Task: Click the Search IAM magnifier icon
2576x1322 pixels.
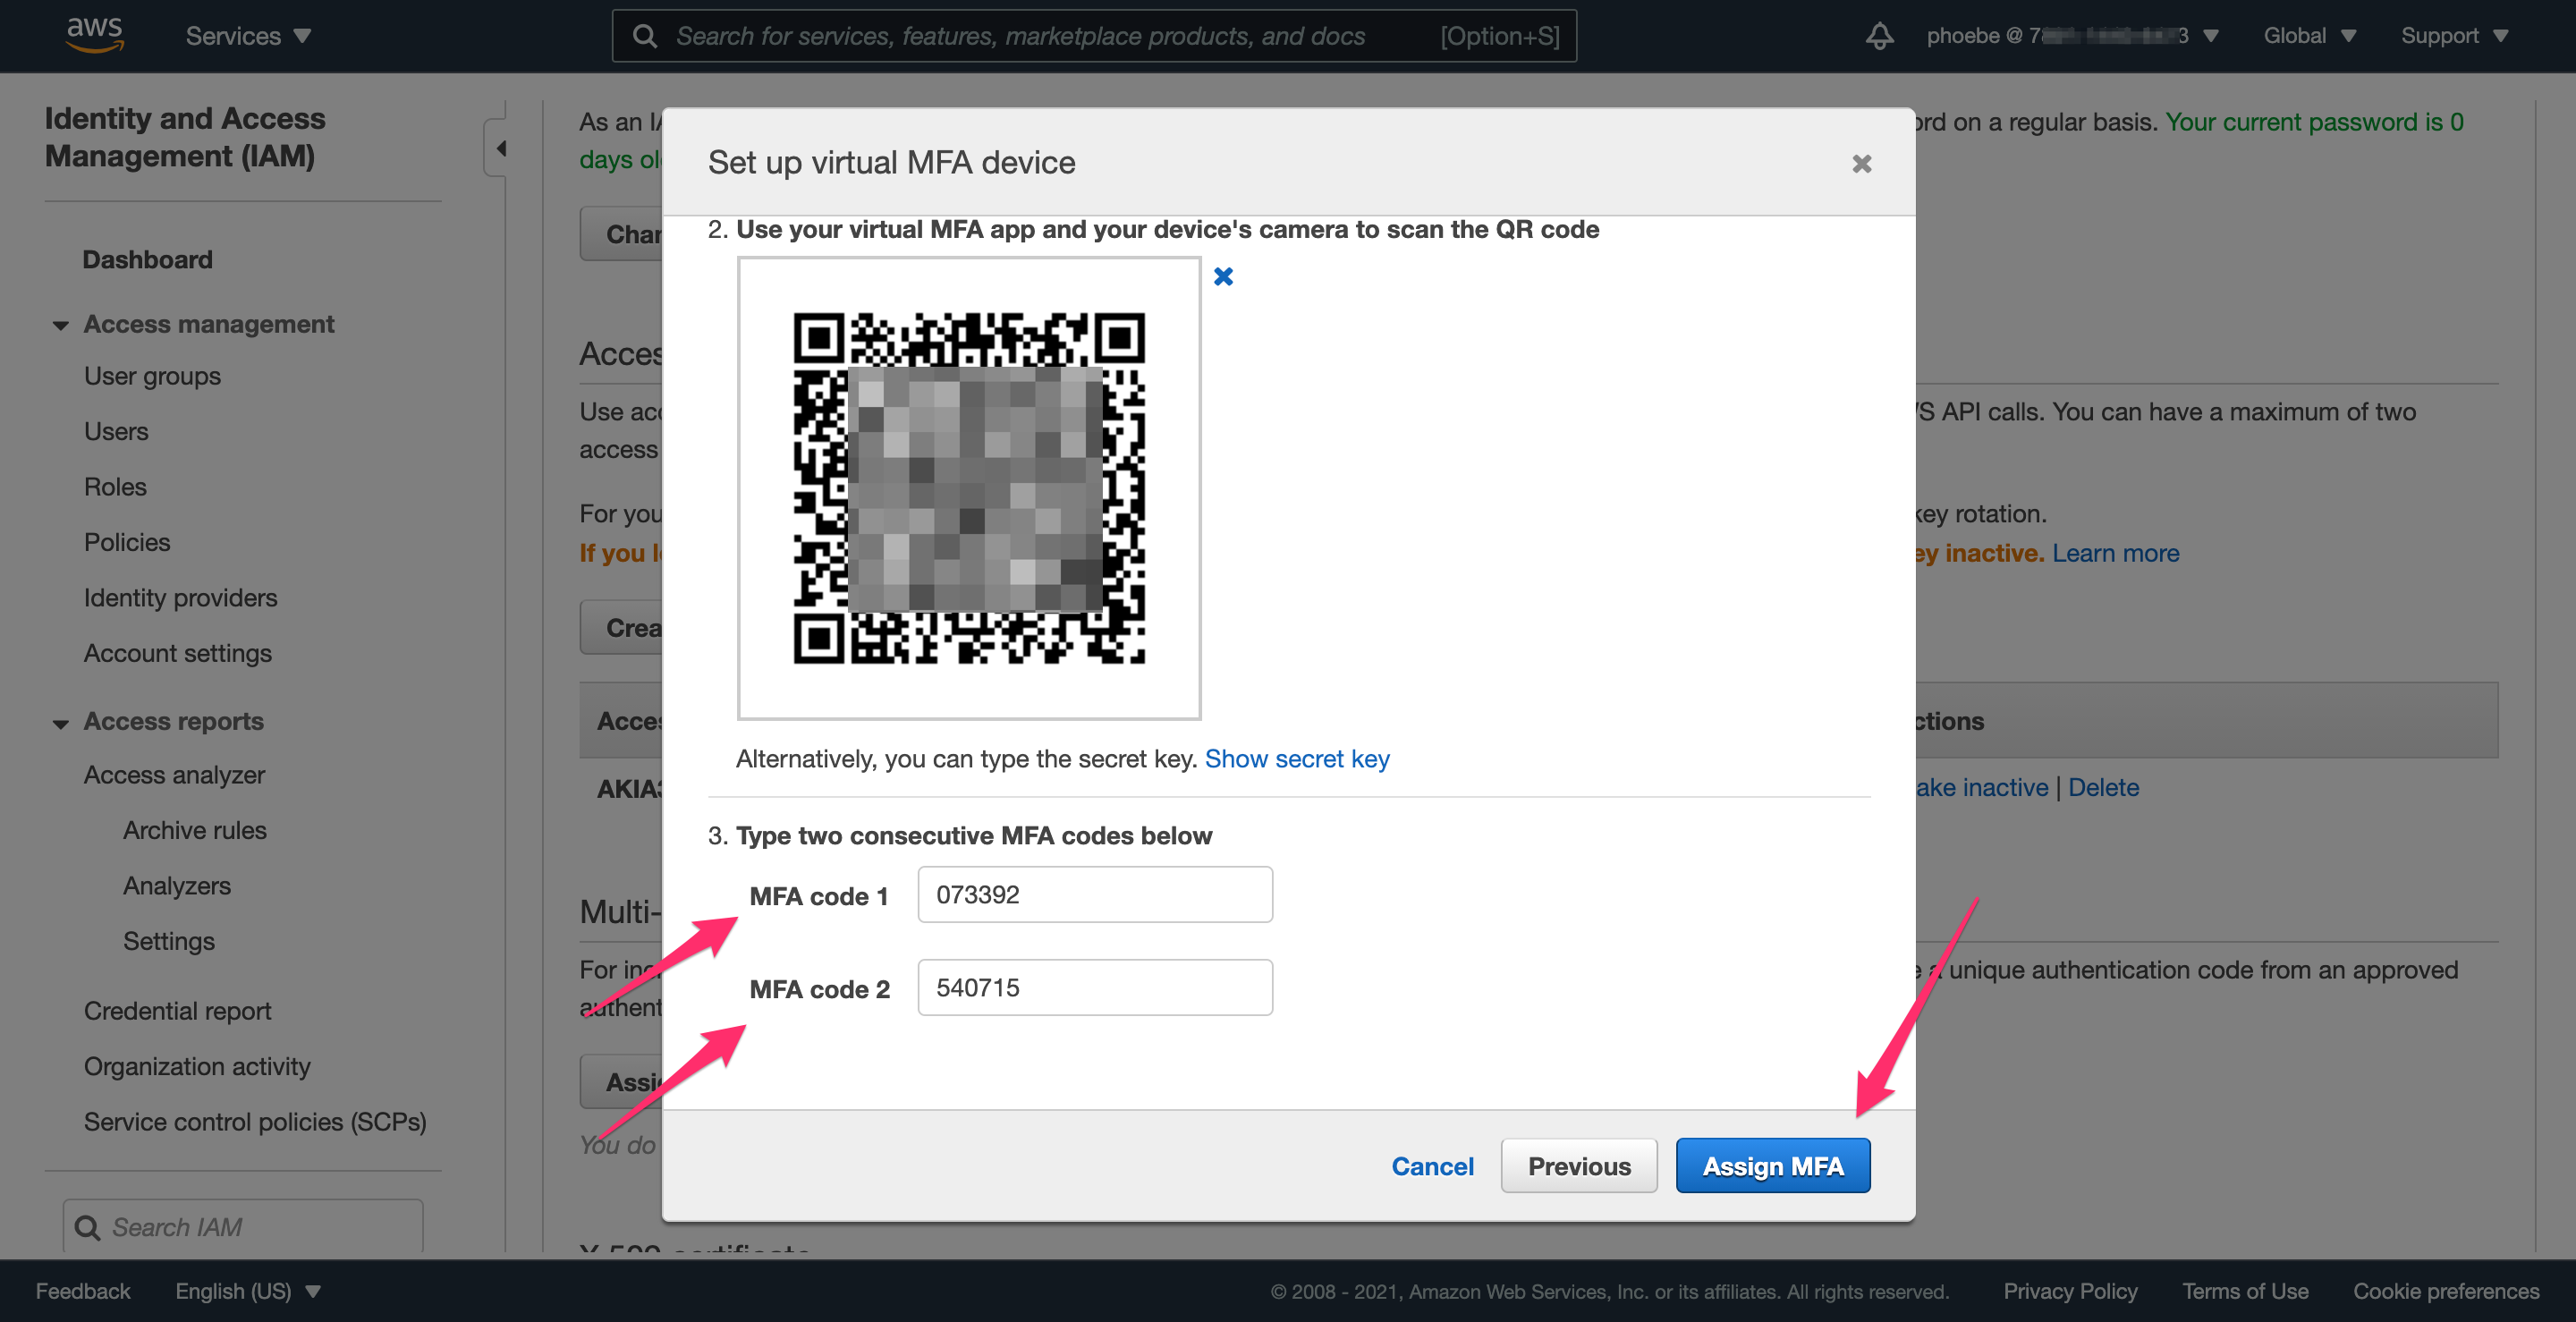Action: click(x=88, y=1227)
